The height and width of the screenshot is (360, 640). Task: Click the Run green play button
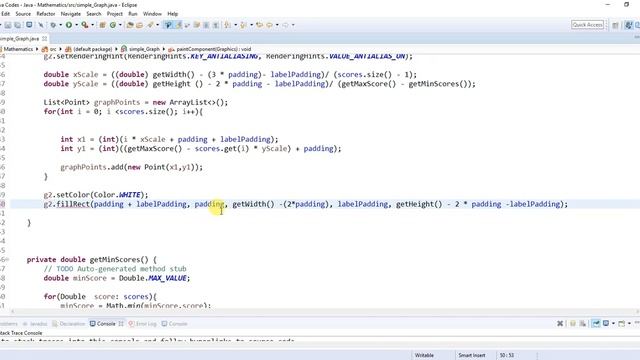(x=69, y=25)
